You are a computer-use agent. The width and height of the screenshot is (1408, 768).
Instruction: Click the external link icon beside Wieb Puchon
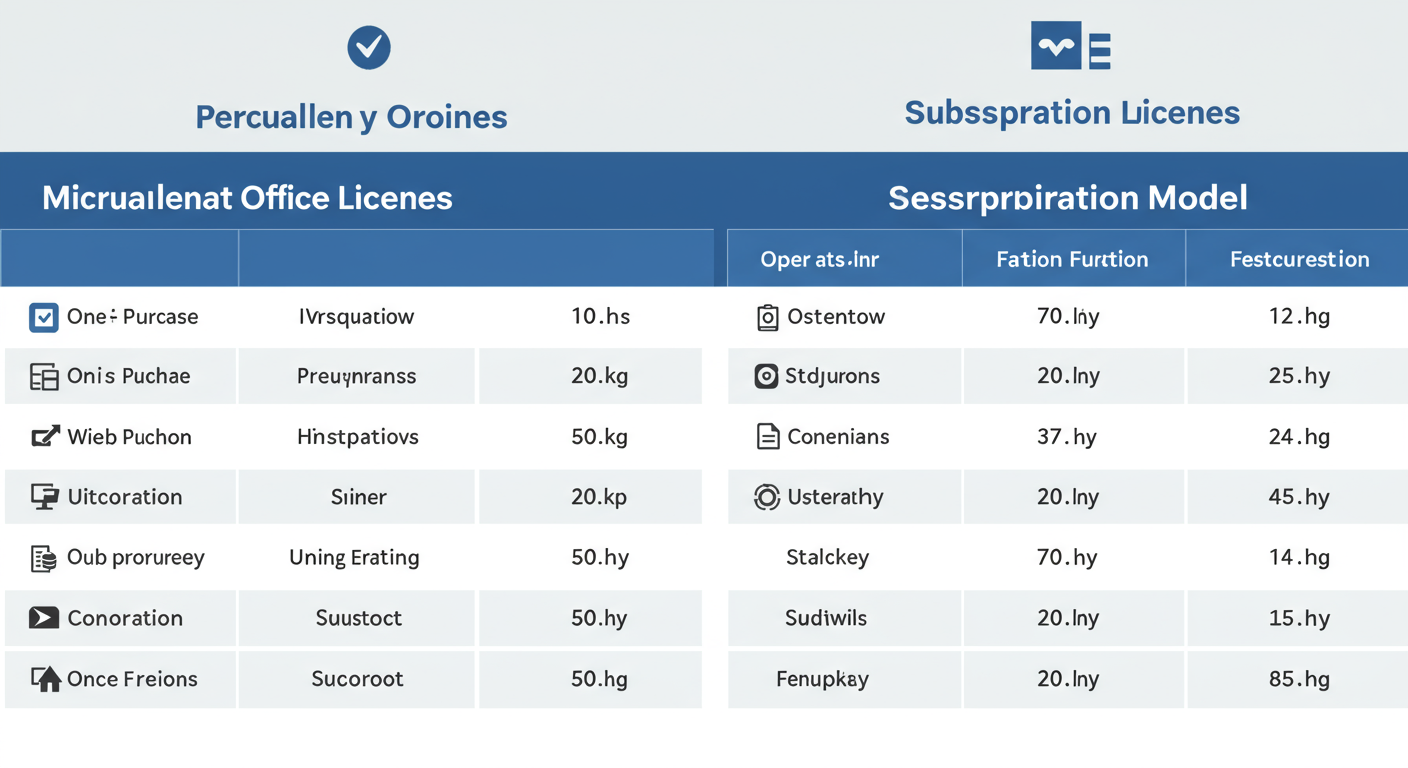click(45, 437)
